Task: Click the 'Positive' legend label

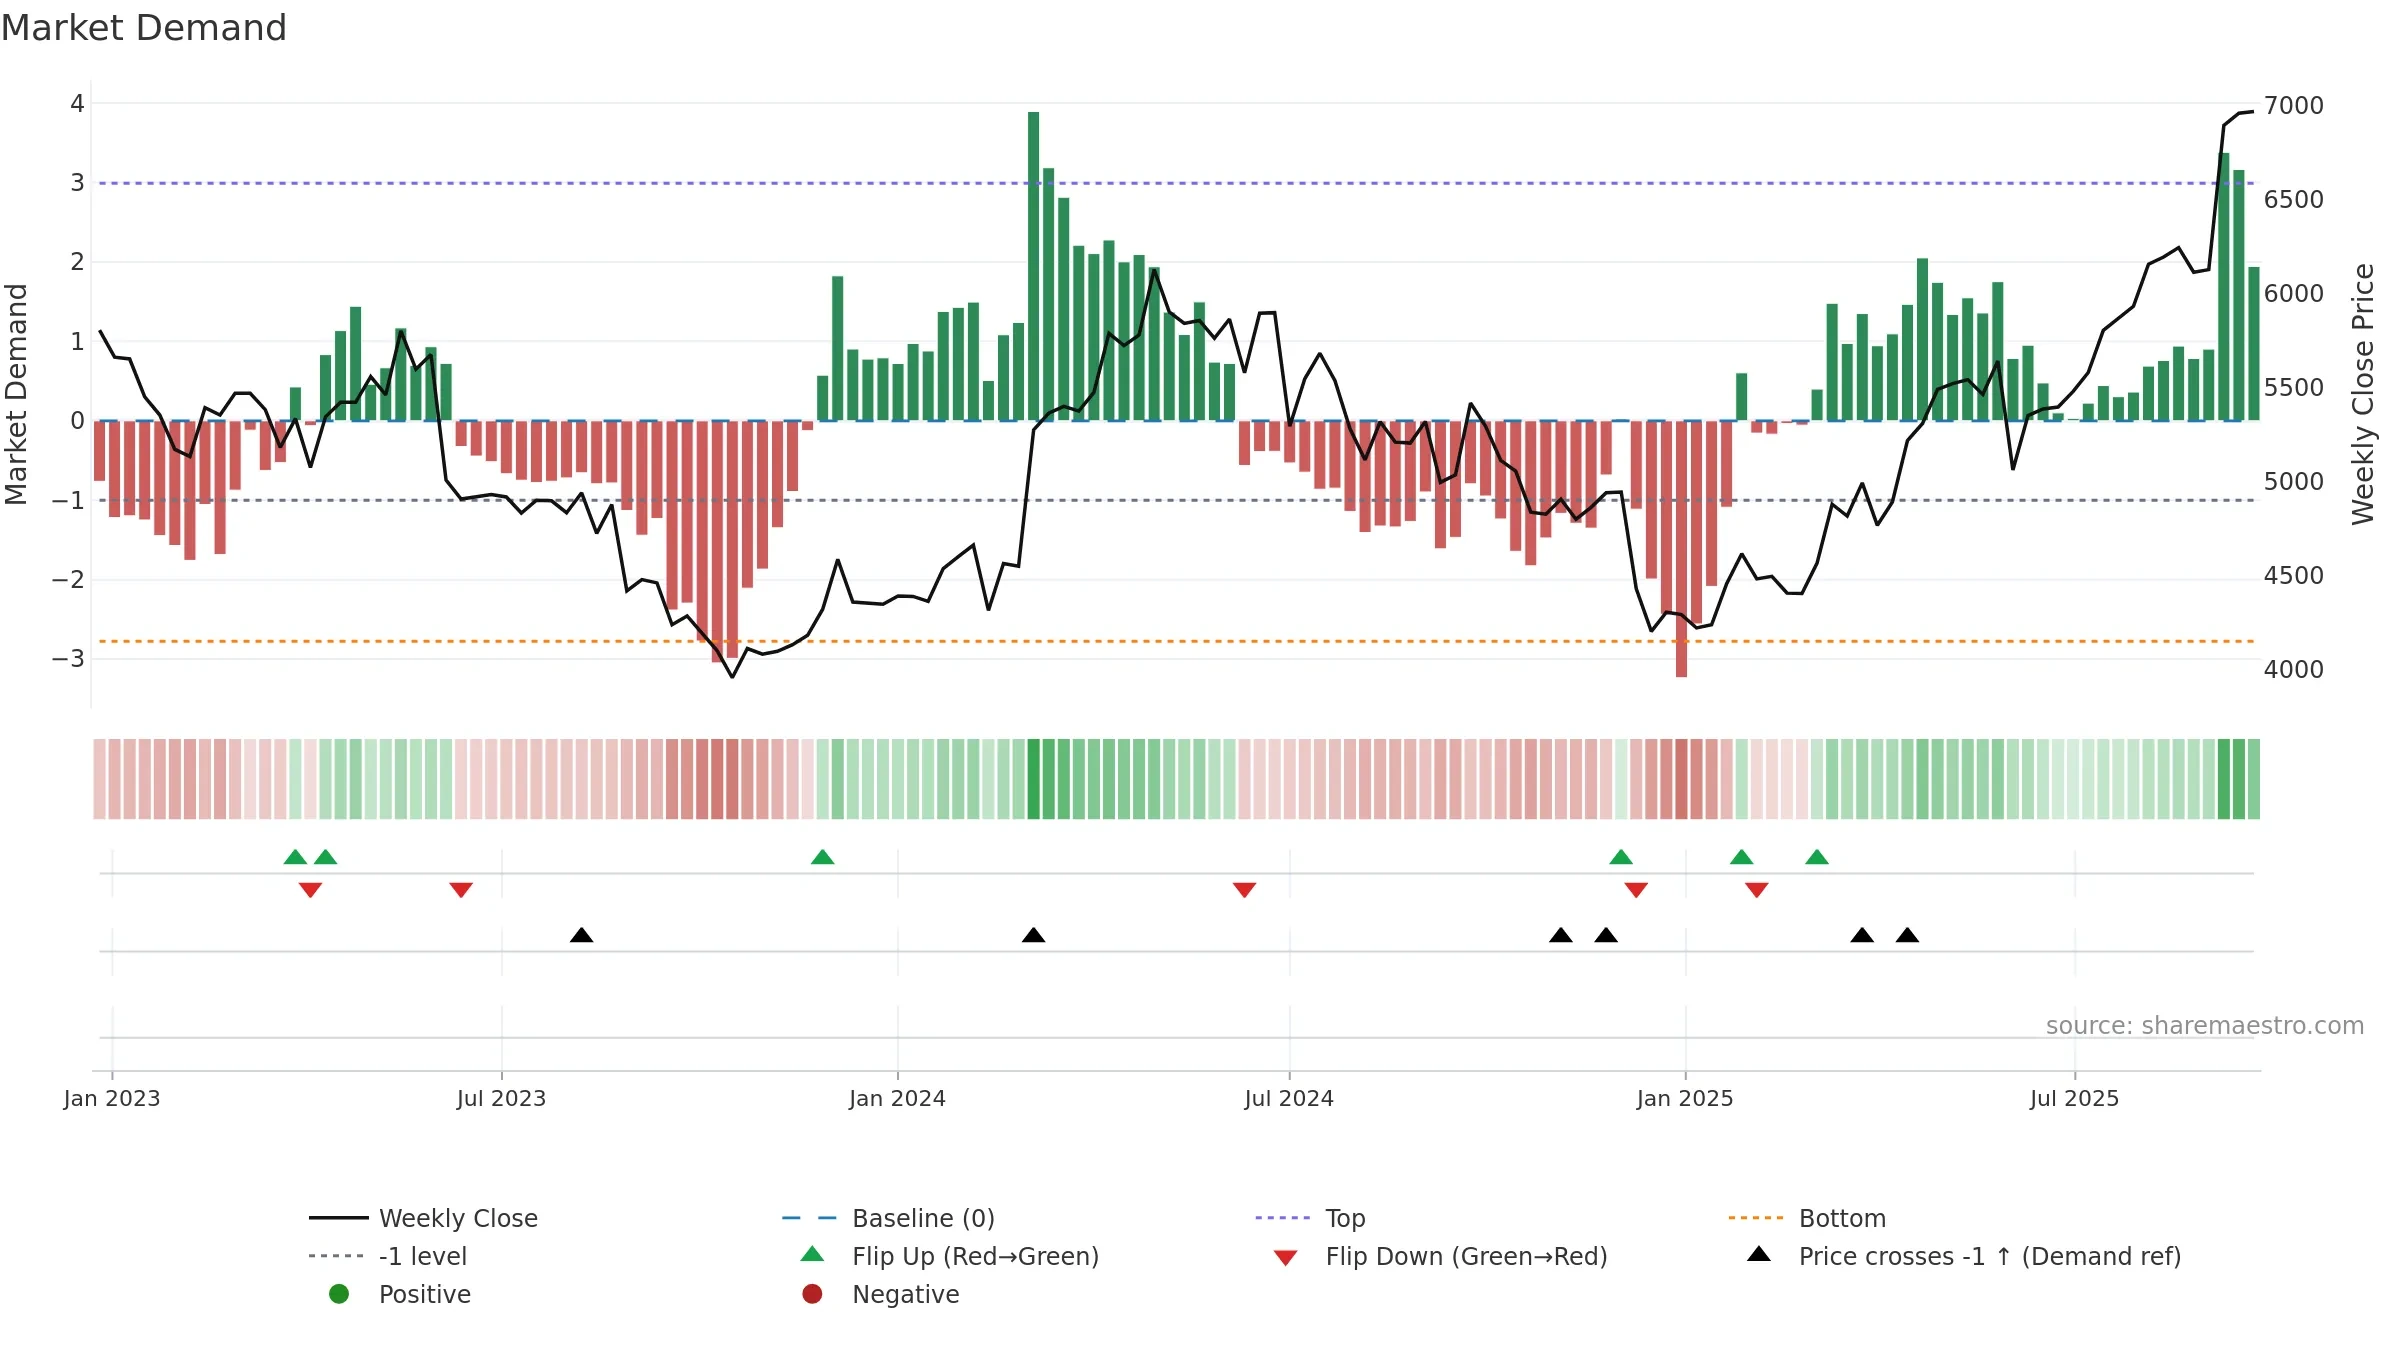Action: tap(424, 1294)
